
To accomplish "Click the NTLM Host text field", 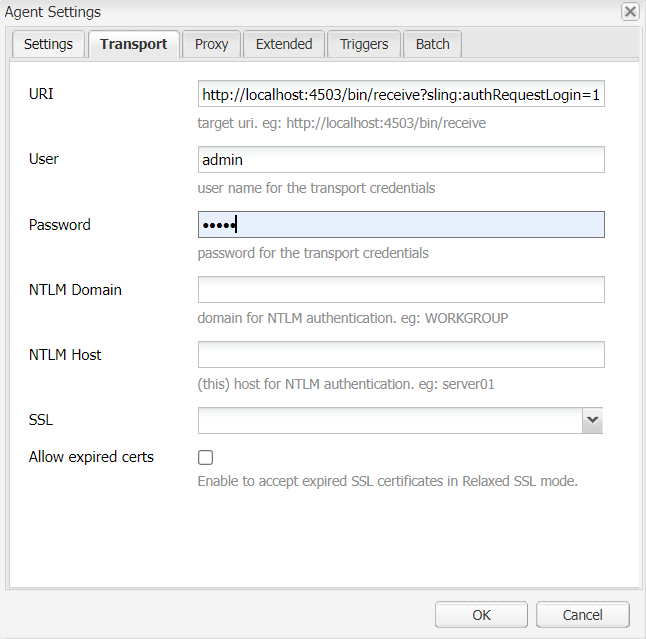I will coord(400,355).
